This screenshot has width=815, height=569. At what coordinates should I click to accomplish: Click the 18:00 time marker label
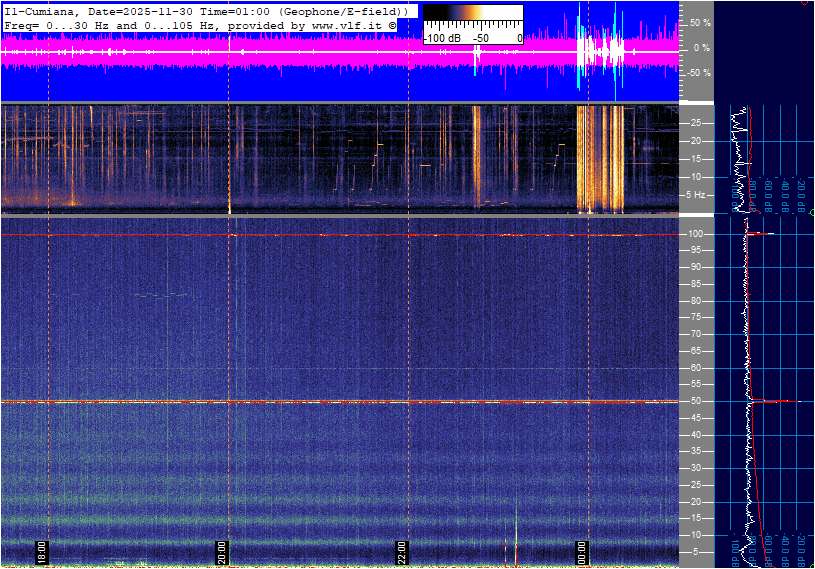click(x=42, y=552)
